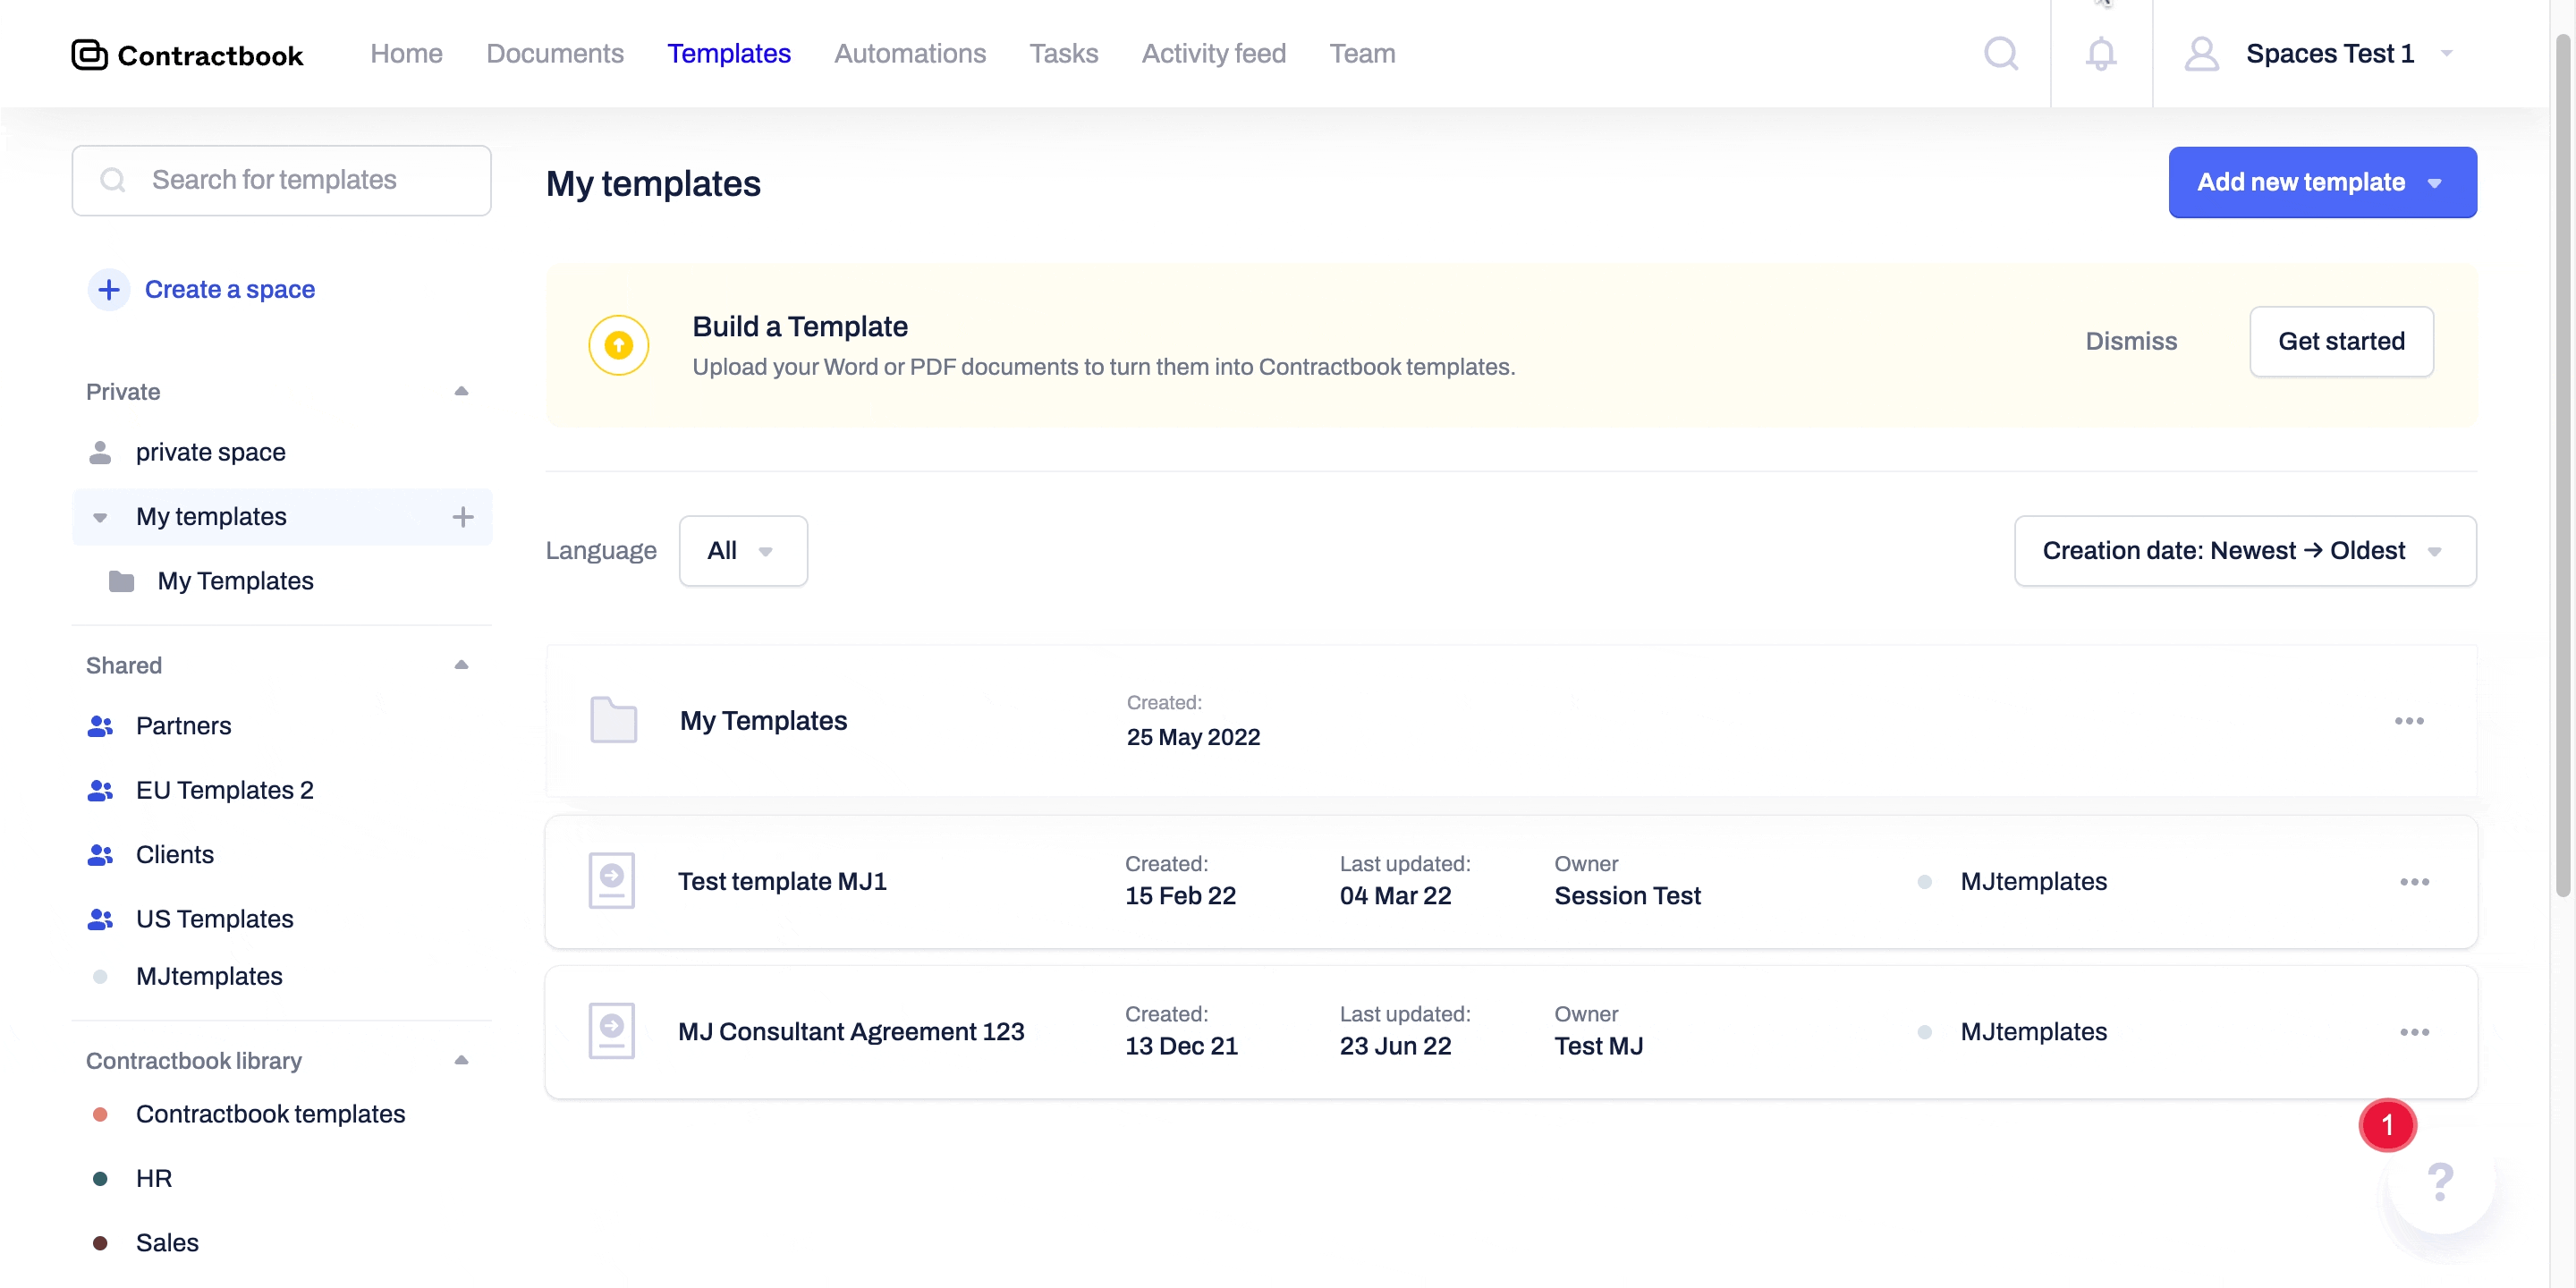Click the HR teal color dot

(100, 1179)
